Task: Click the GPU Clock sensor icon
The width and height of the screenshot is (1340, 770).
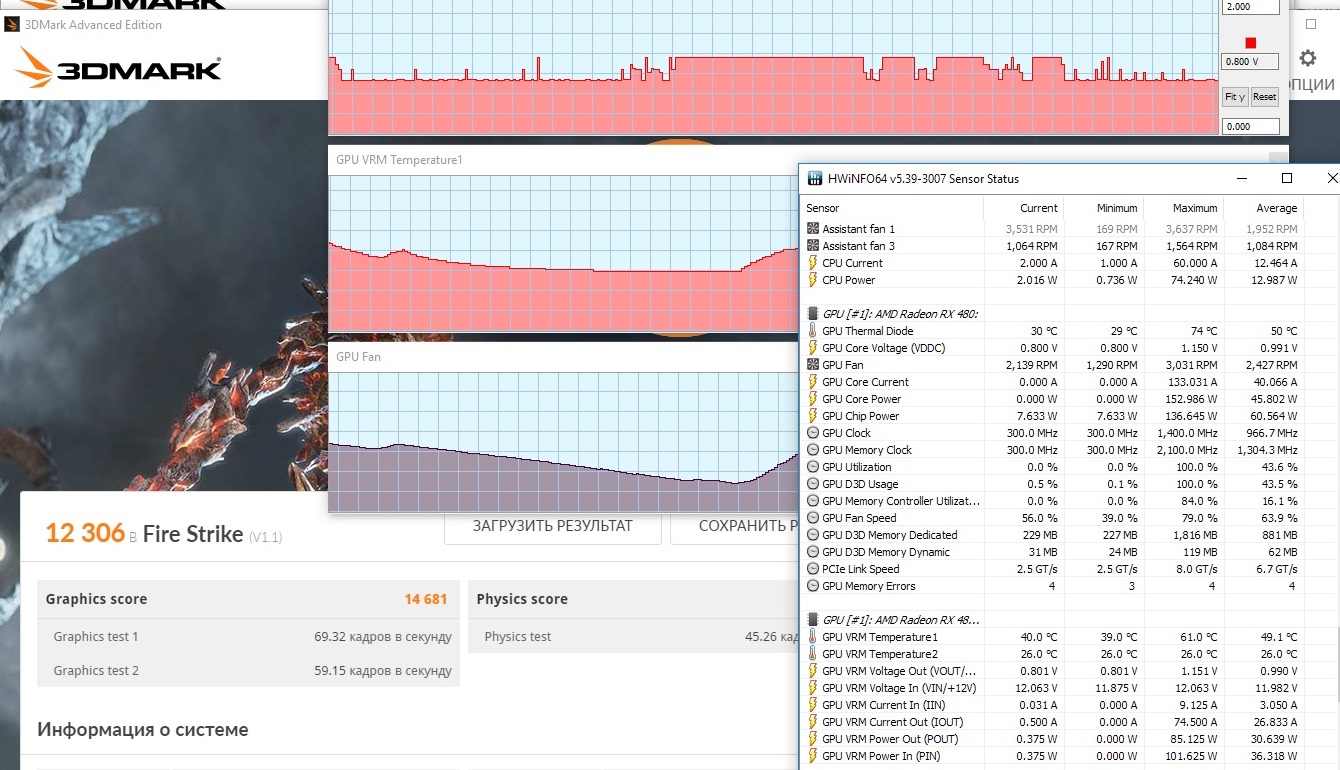Action: (812, 433)
